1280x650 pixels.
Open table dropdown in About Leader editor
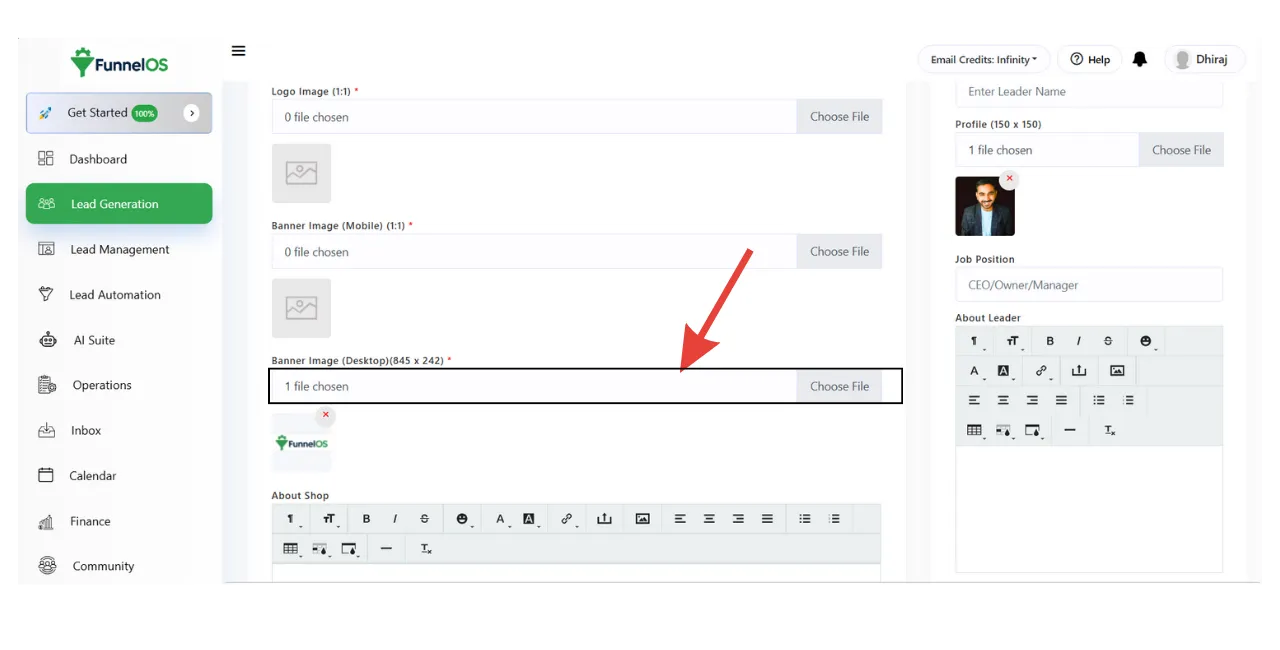click(x=974, y=430)
